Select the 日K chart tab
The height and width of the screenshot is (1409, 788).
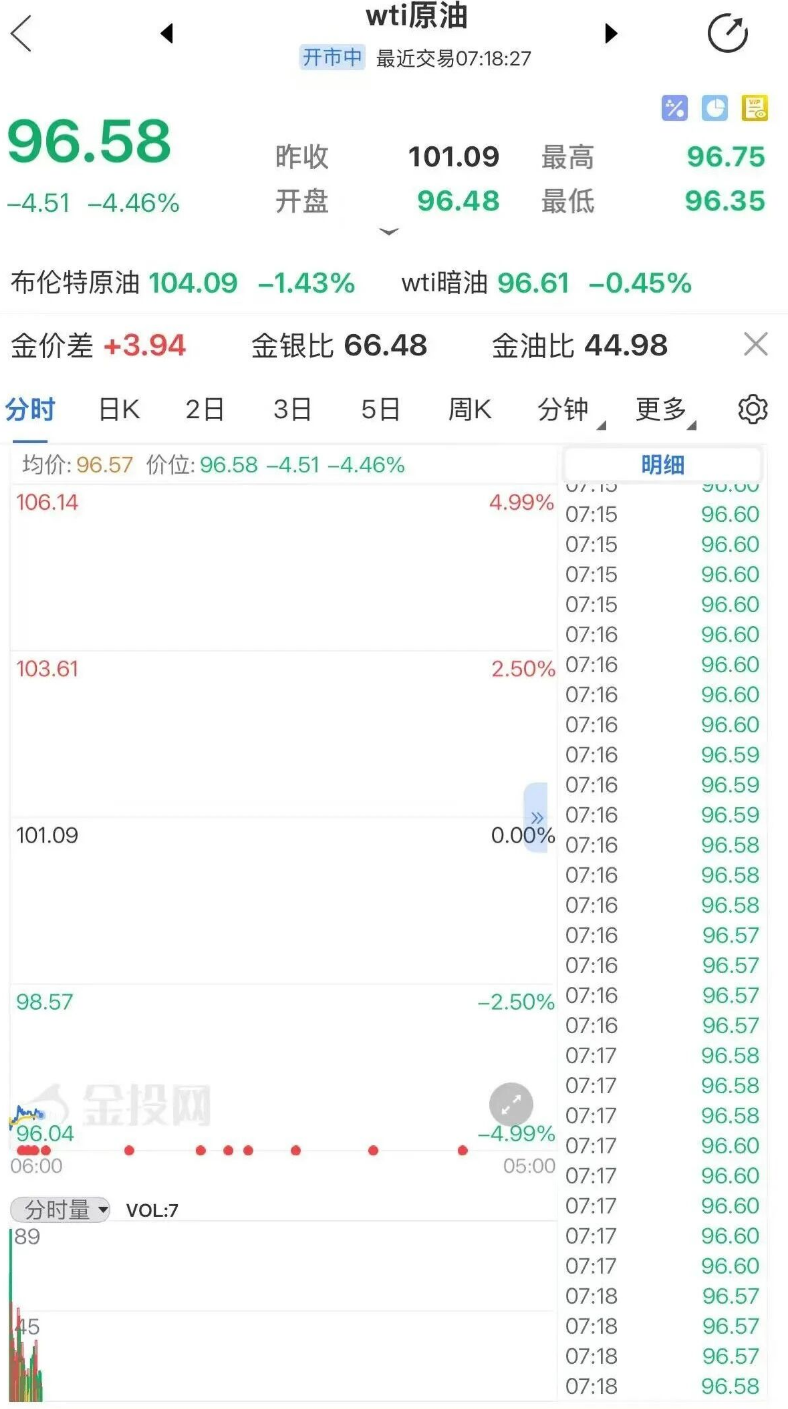click(119, 409)
